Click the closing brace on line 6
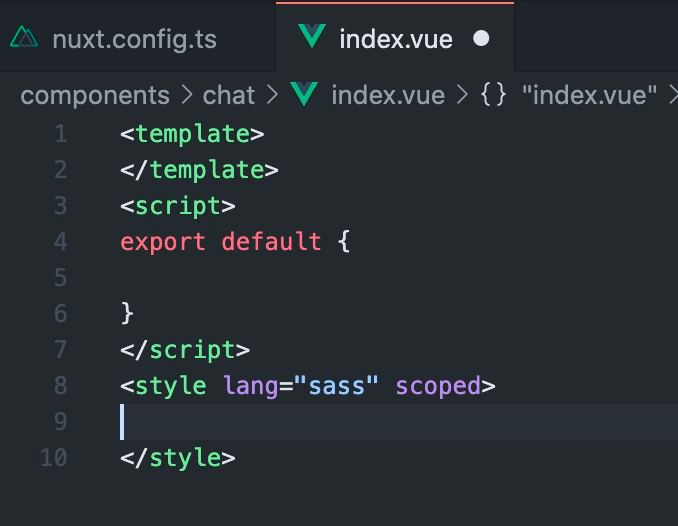The image size is (678, 526). [127, 313]
